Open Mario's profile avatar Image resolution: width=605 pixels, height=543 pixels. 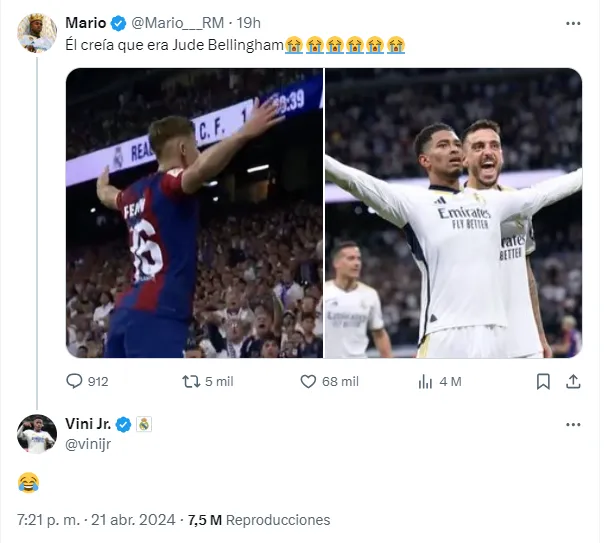pos(37,33)
